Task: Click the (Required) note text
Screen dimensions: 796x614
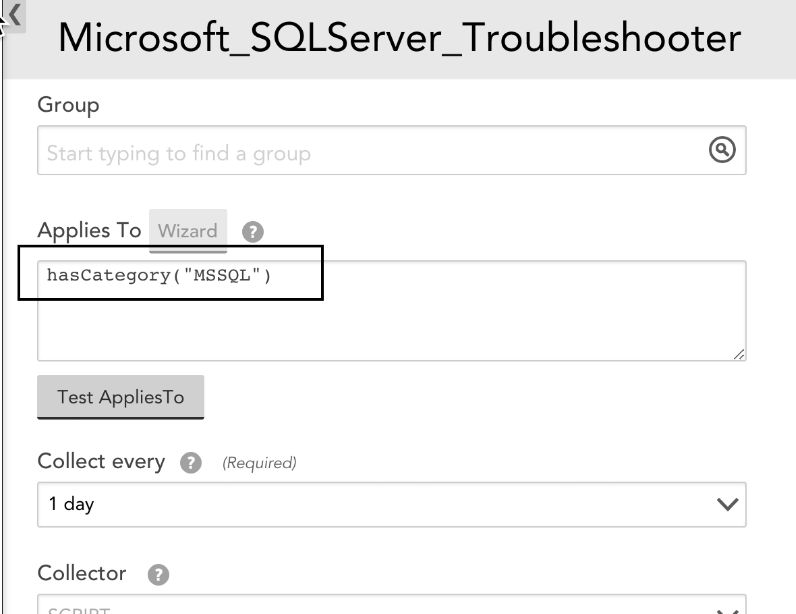Action: (x=259, y=463)
